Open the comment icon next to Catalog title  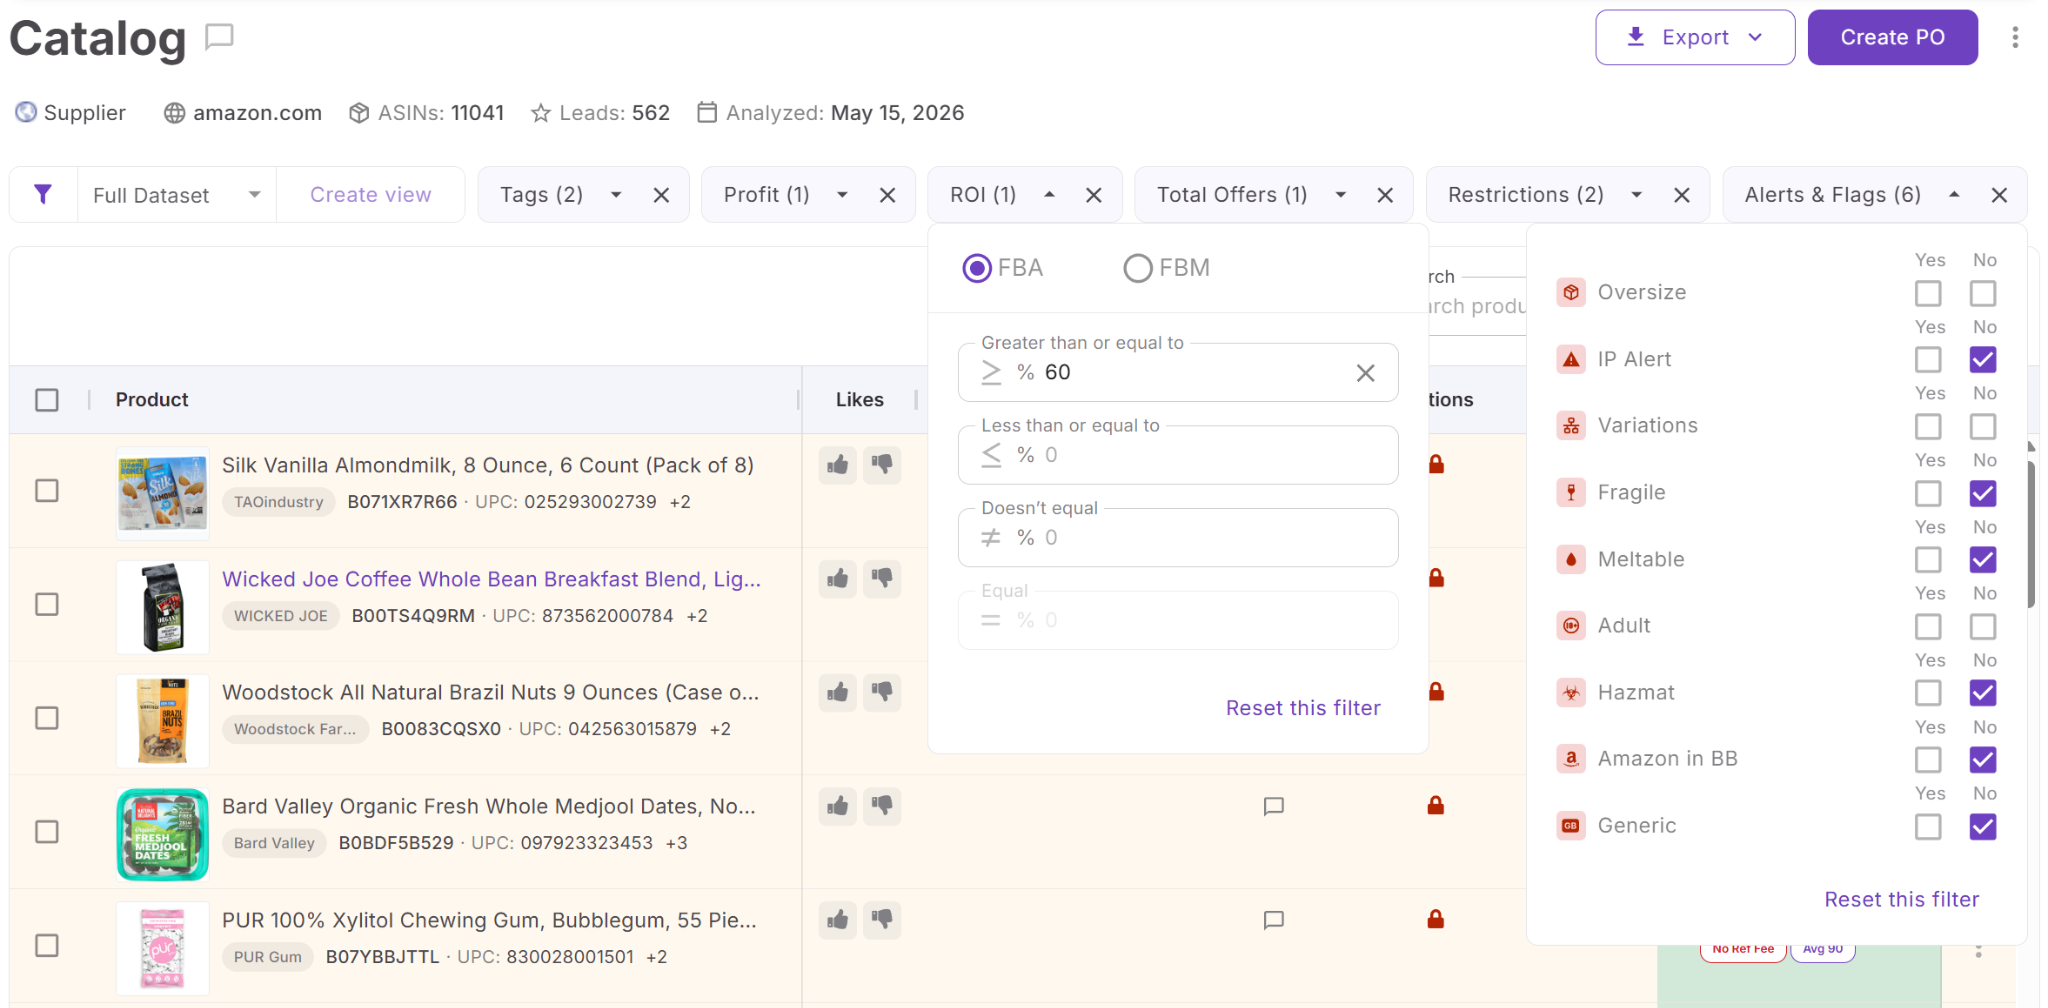coord(219,37)
